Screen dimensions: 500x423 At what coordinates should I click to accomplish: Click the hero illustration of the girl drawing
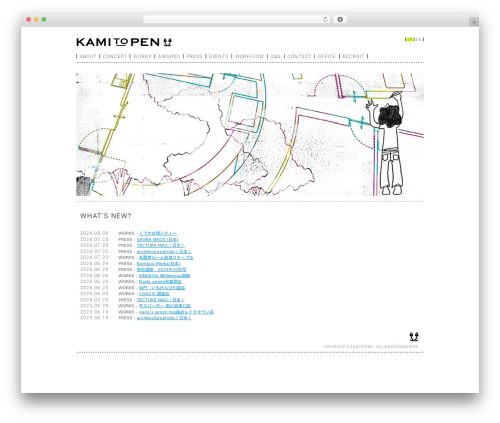[250, 134]
